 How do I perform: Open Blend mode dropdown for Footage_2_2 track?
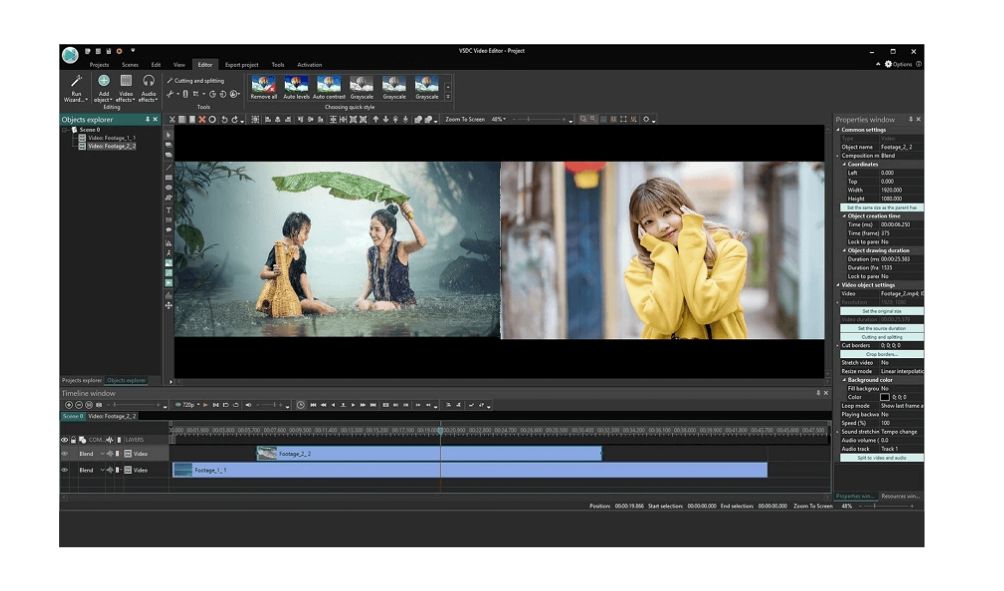(102, 454)
